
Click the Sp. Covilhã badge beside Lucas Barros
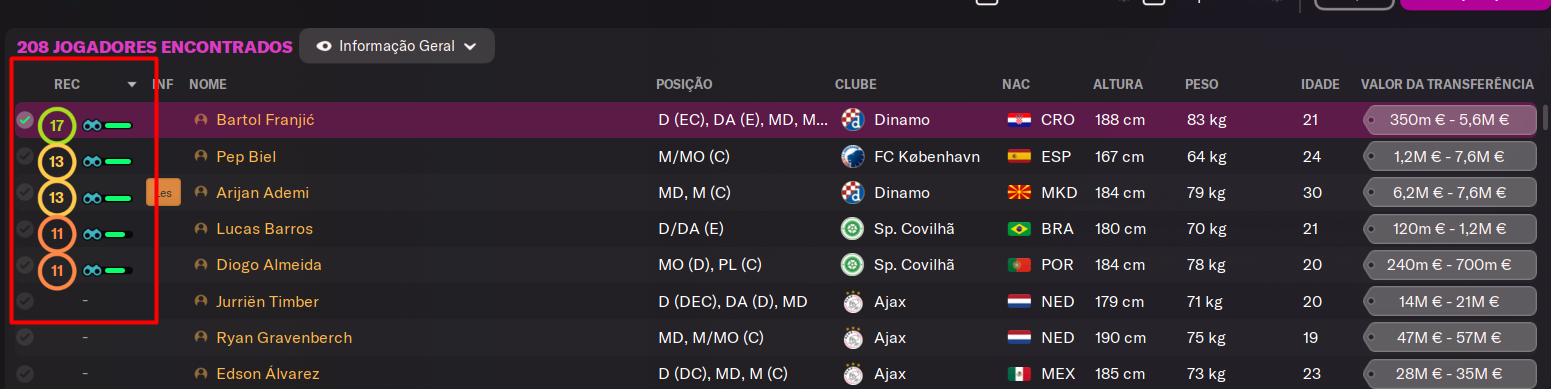[x=853, y=229]
